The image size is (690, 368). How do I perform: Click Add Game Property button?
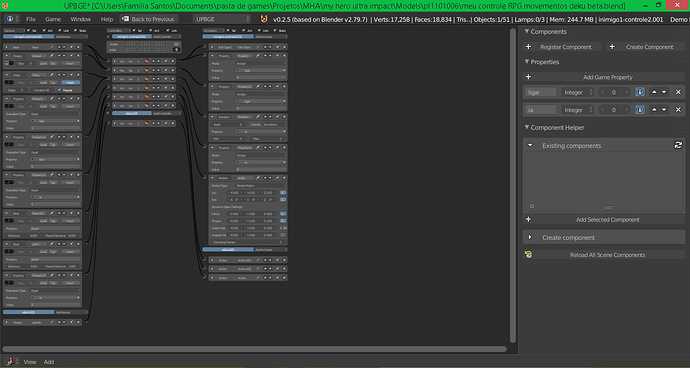point(604,77)
